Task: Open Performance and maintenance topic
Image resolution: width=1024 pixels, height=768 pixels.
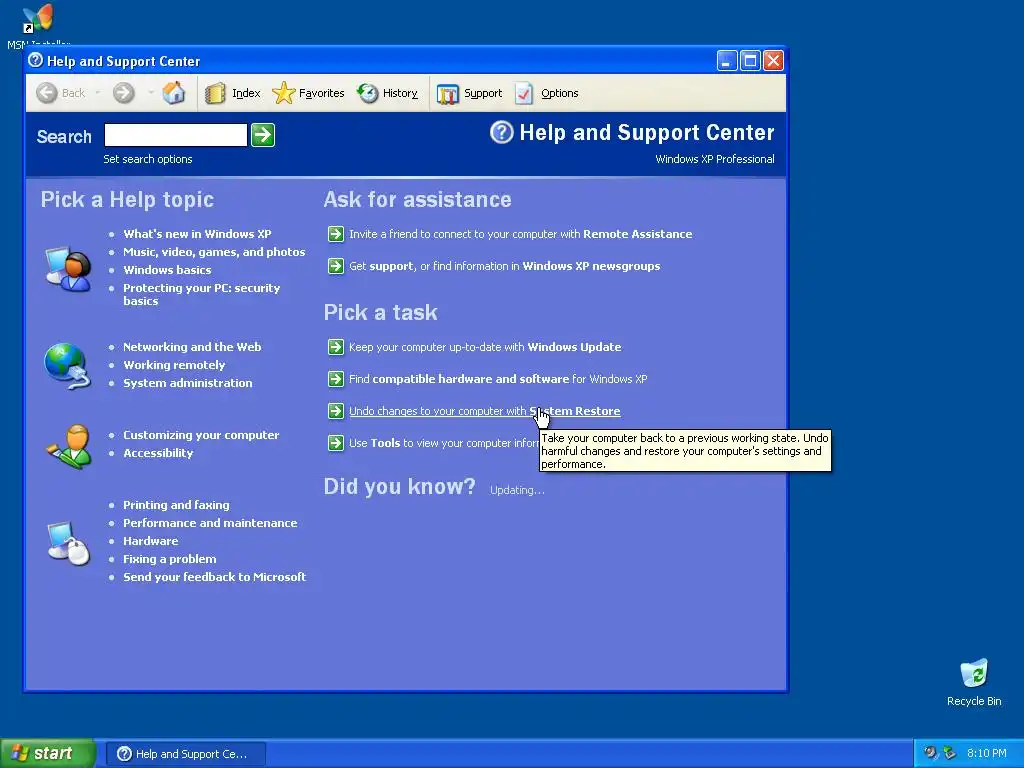Action: pyautogui.click(x=210, y=523)
